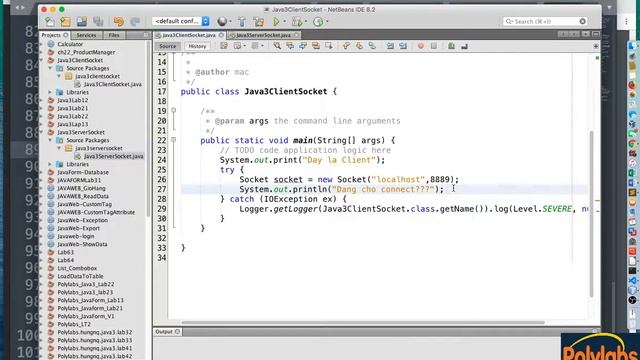640x360 pixels.
Task: Select Java3ClientSocket.java in project tree
Action: coord(113,84)
